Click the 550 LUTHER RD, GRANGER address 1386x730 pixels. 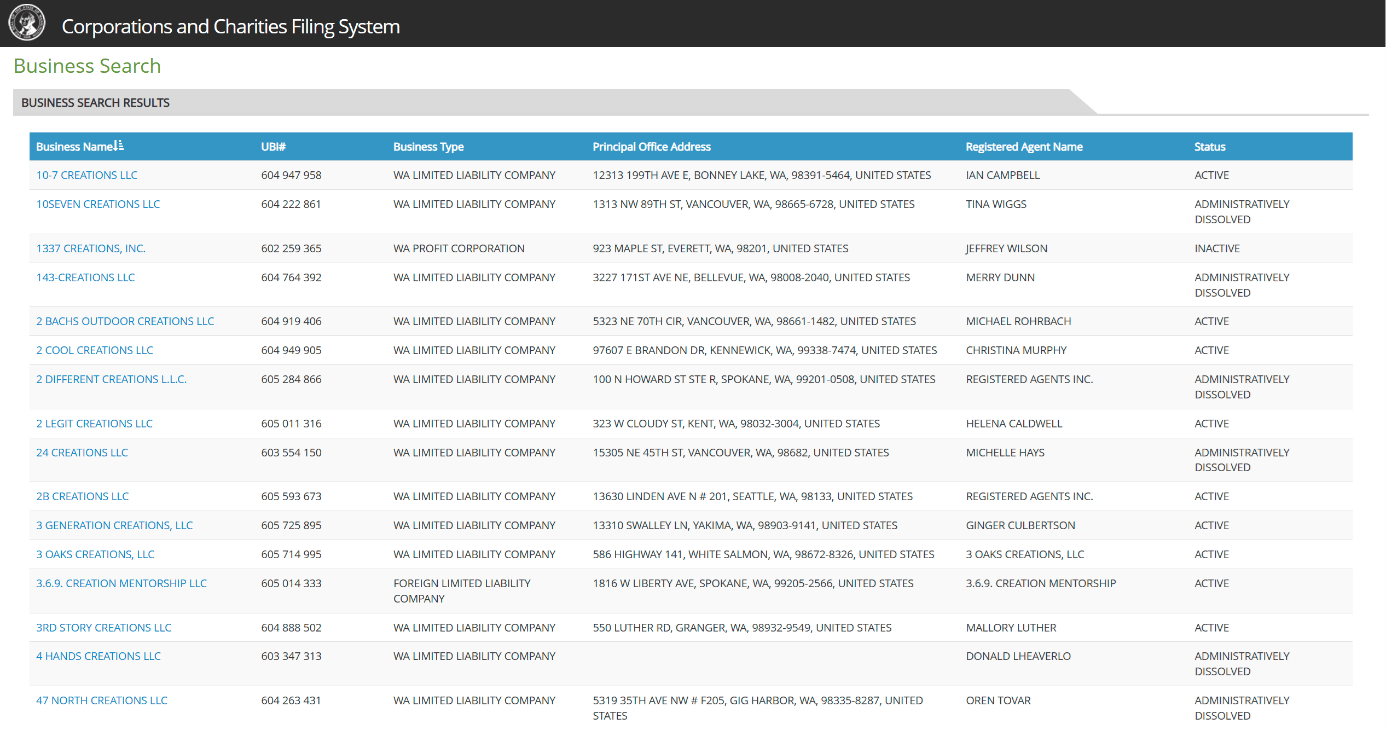[x=742, y=628]
